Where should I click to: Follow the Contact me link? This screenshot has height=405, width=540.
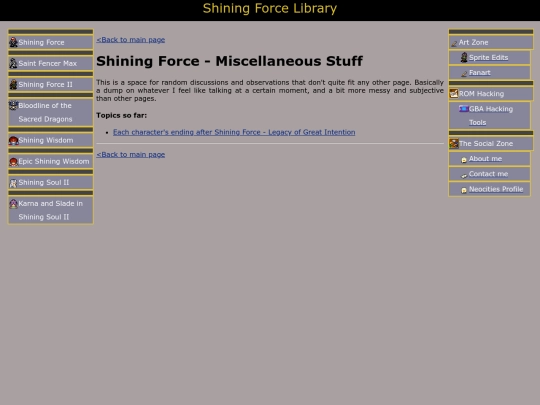pyautogui.click(x=488, y=174)
